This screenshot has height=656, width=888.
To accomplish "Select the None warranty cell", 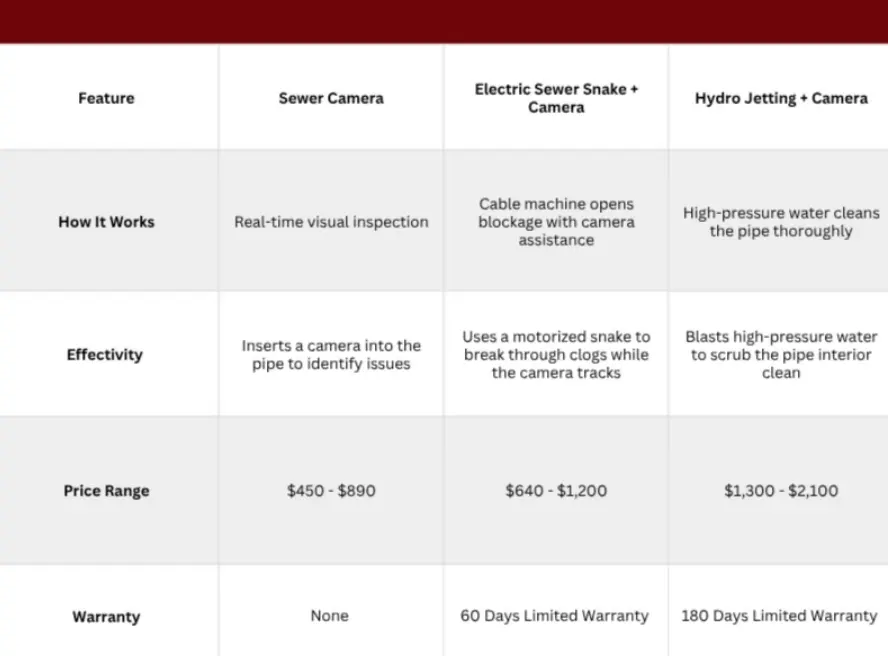I will tap(330, 616).
